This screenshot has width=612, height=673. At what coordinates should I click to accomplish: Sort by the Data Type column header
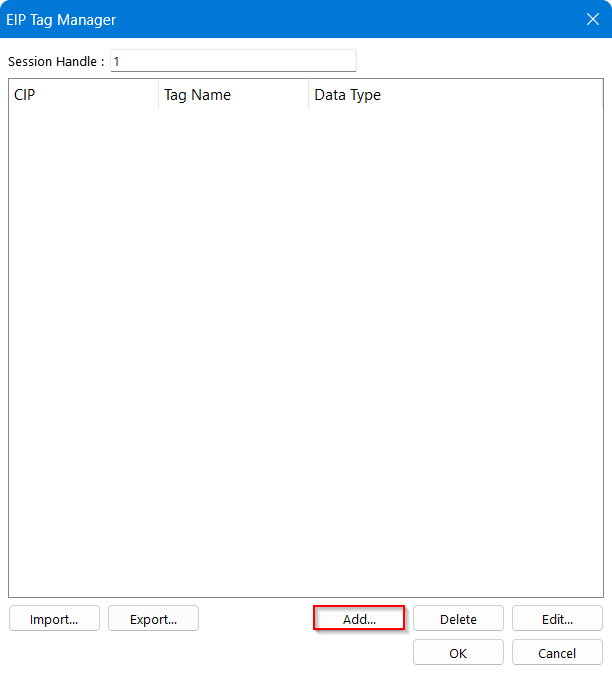348,94
